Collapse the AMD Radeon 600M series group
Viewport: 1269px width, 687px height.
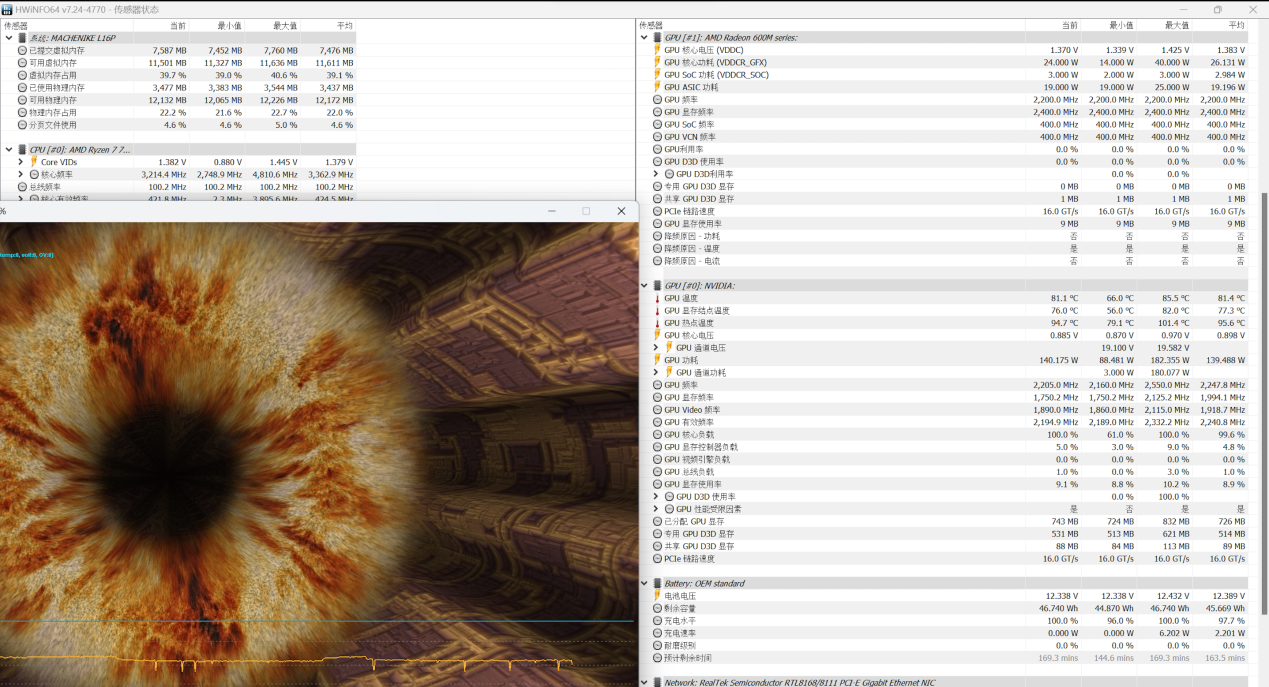click(x=644, y=38)
